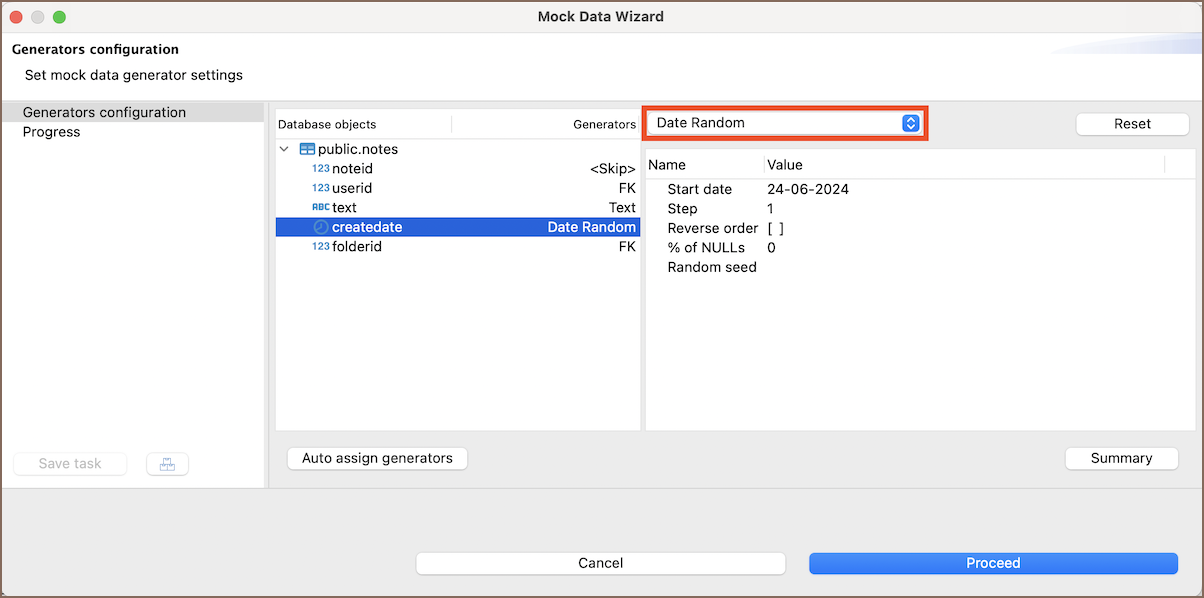Toggle the Reverse order checkbox
This screenshot has width=1204, height=598.
tap(775, 228)
